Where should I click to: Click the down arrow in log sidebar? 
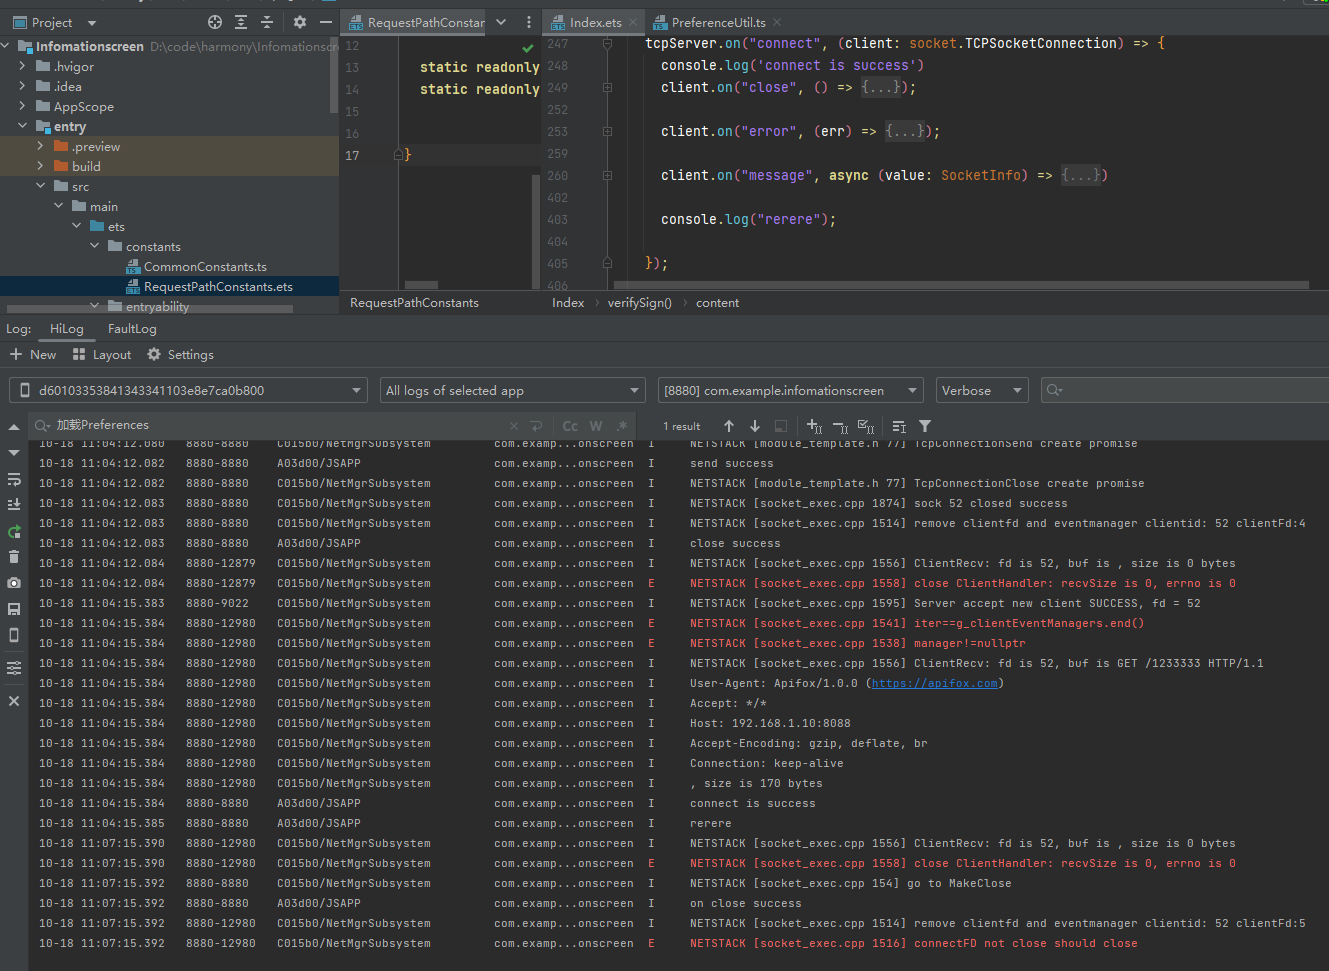coord(14,453)
